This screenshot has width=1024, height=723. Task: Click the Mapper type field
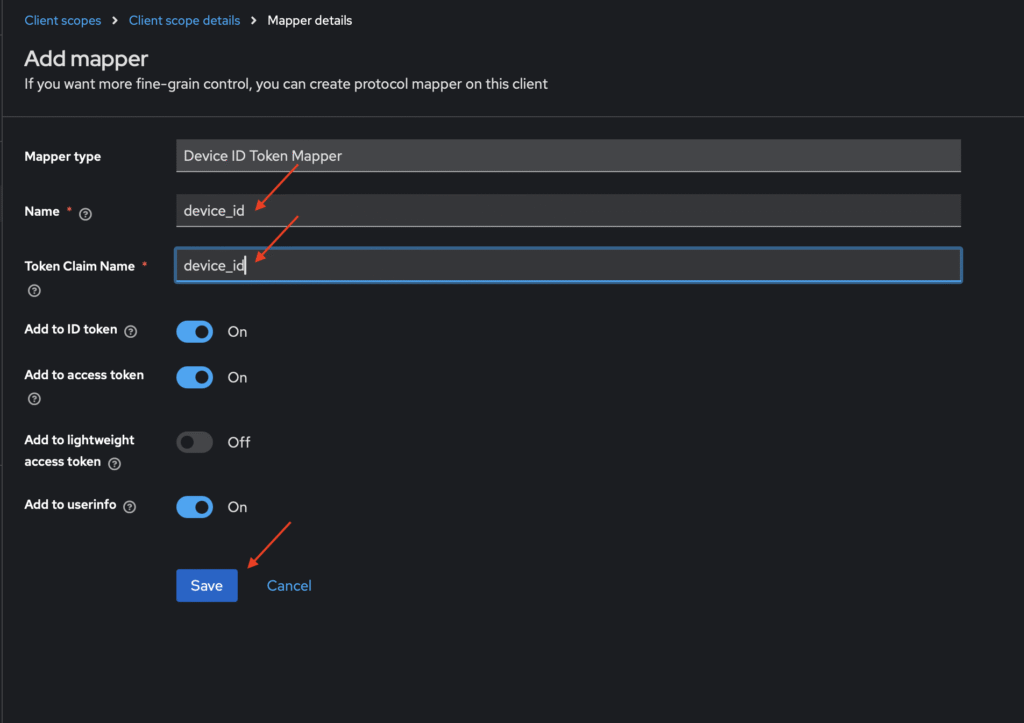click(x=567, y=156)
